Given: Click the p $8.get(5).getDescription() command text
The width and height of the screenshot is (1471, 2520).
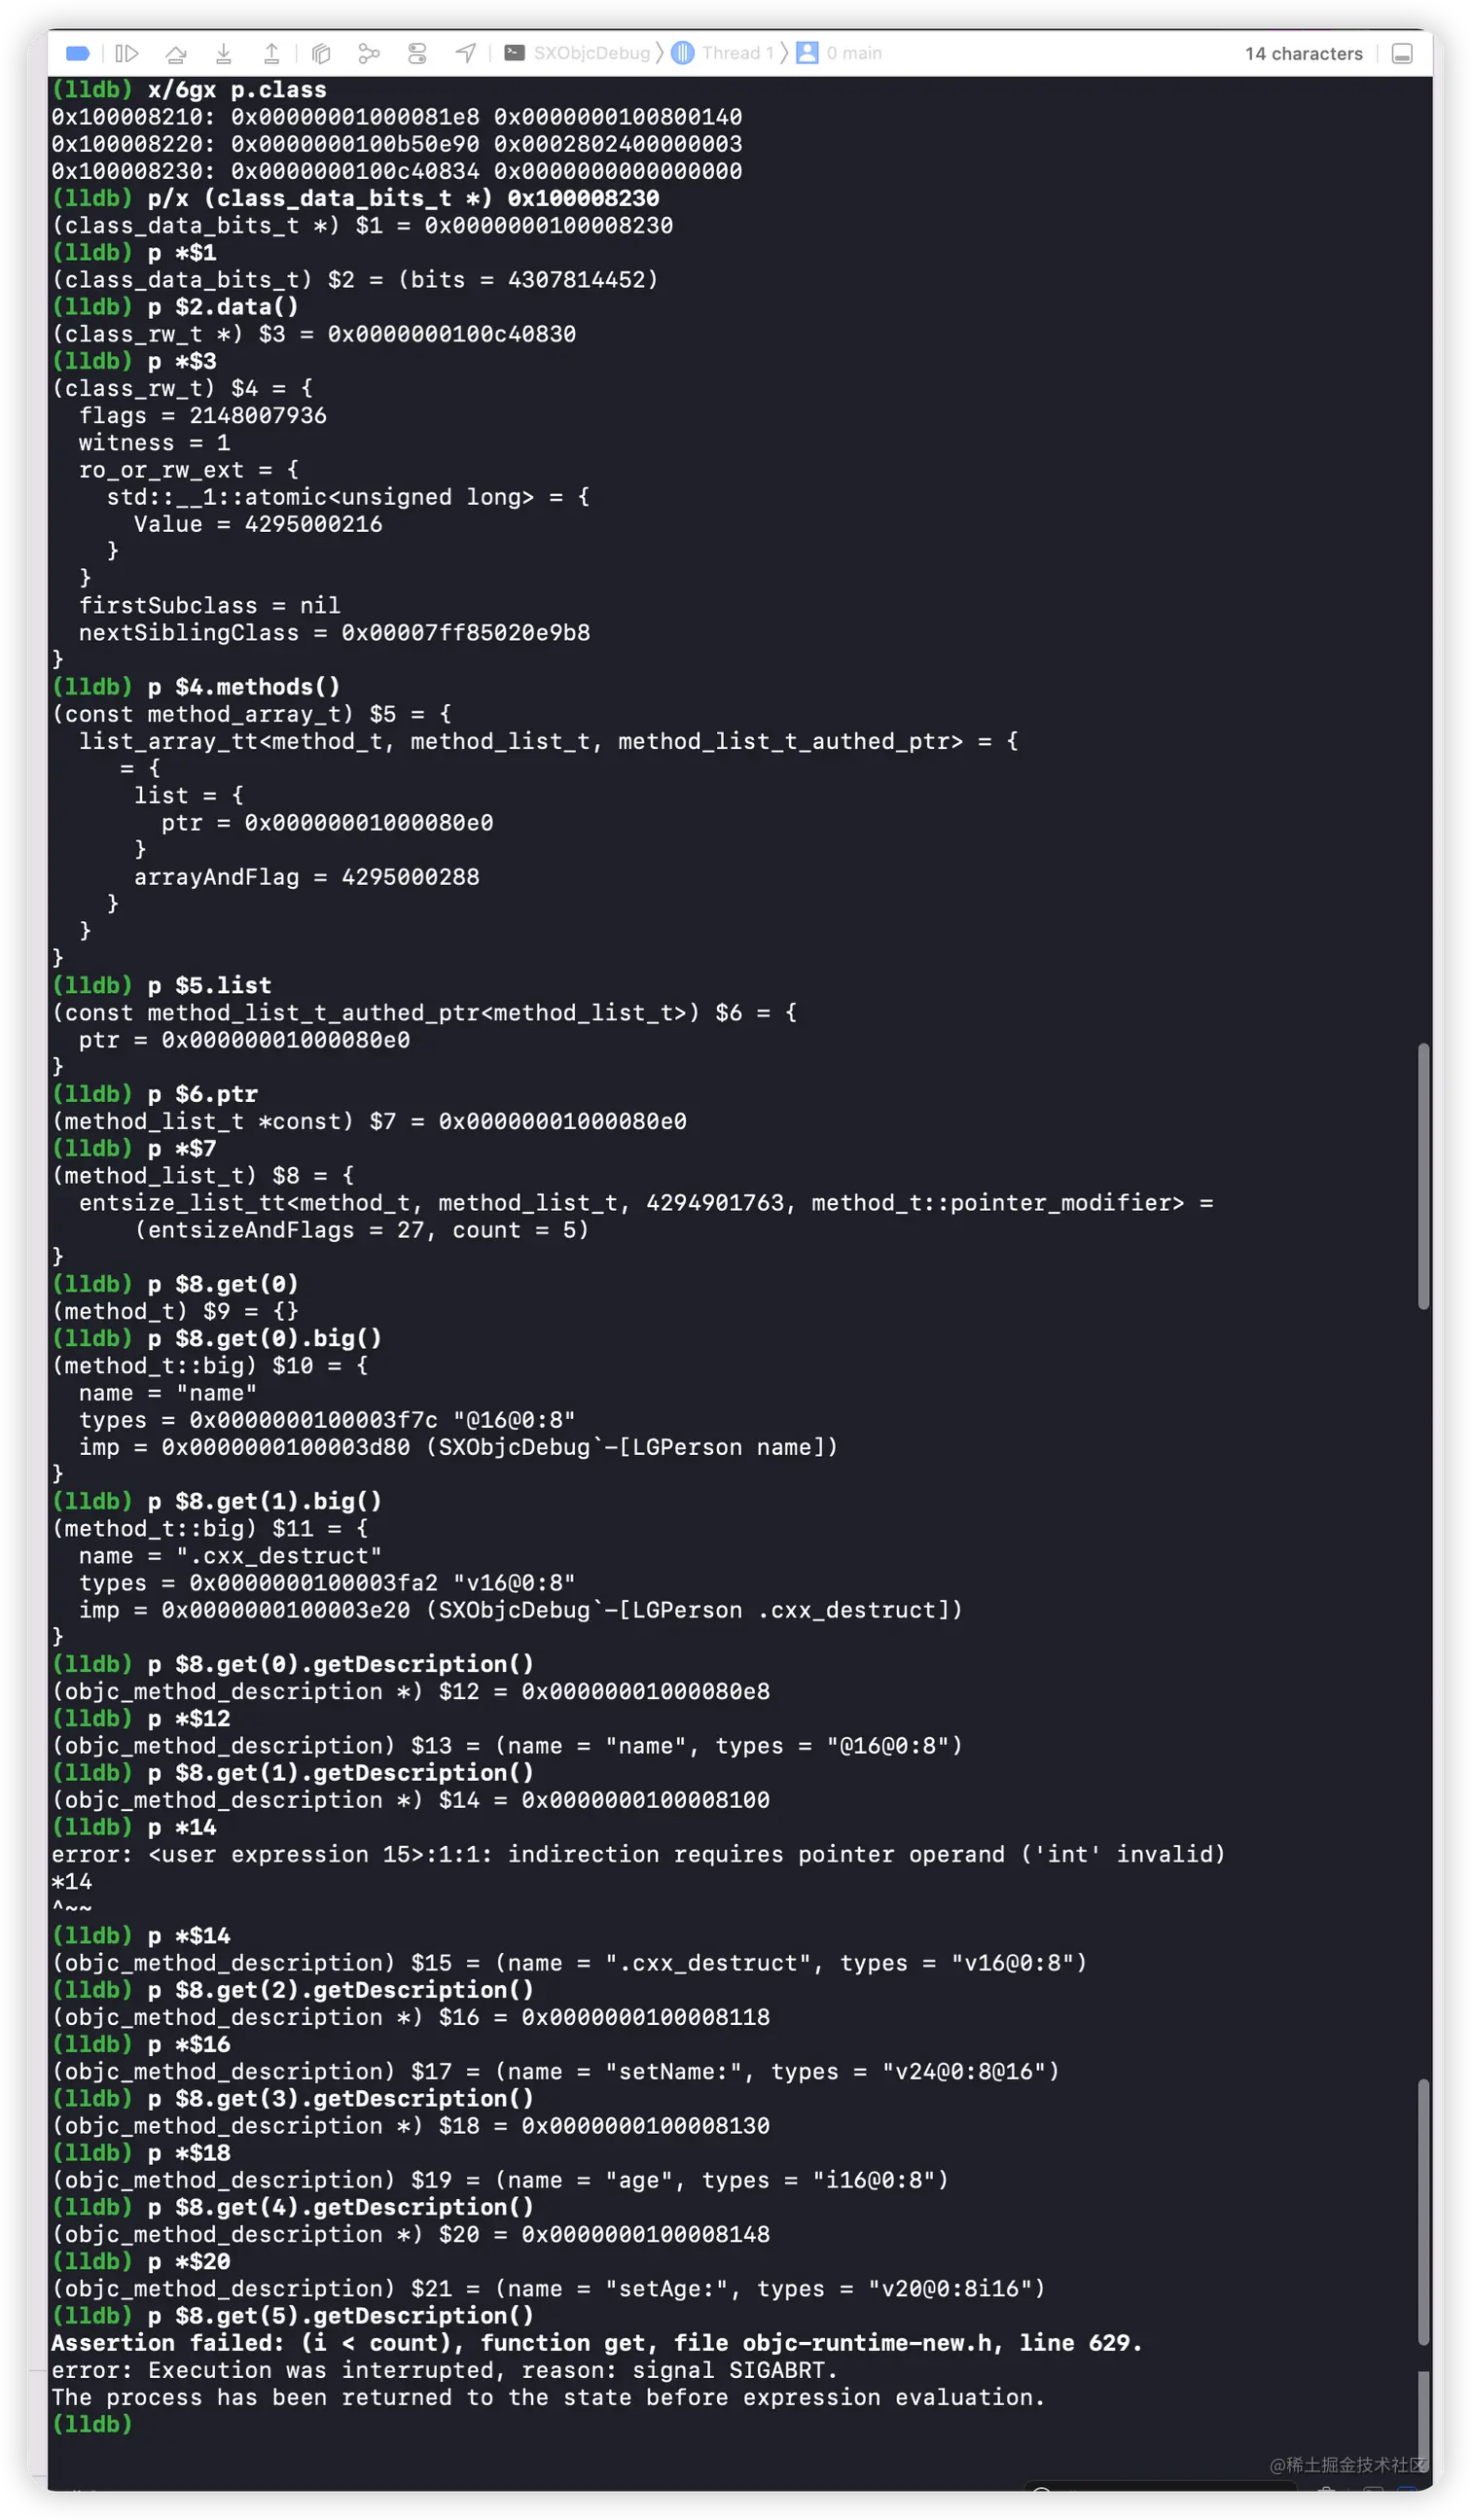Looking at the screenshot, I should (x=340, y=2316).
